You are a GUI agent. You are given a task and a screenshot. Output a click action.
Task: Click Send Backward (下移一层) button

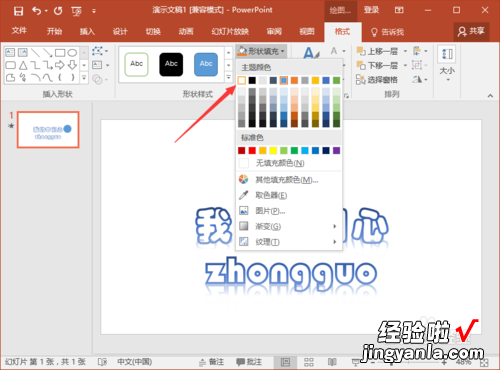point(378,65)
